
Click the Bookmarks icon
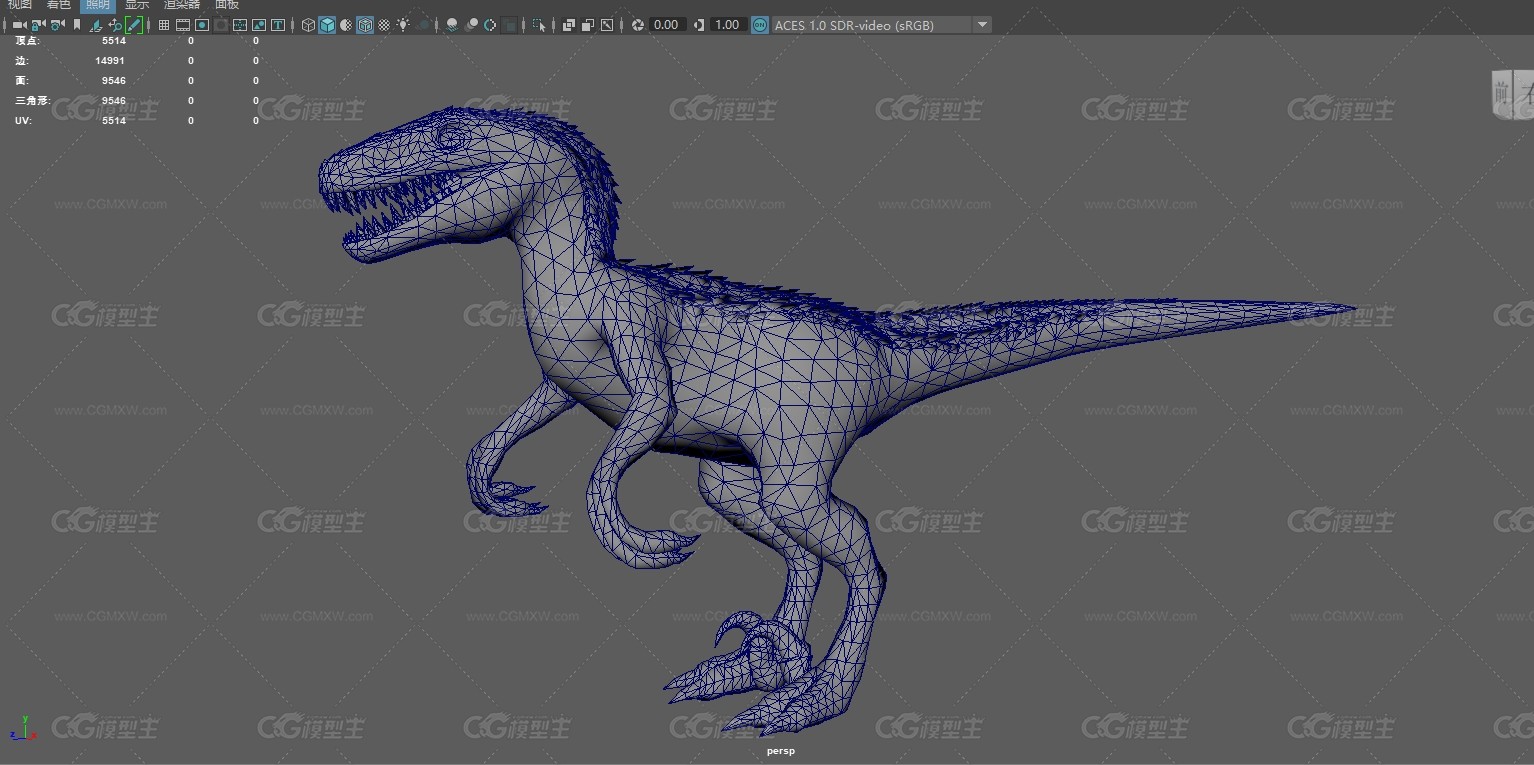(x=77, y=25)
